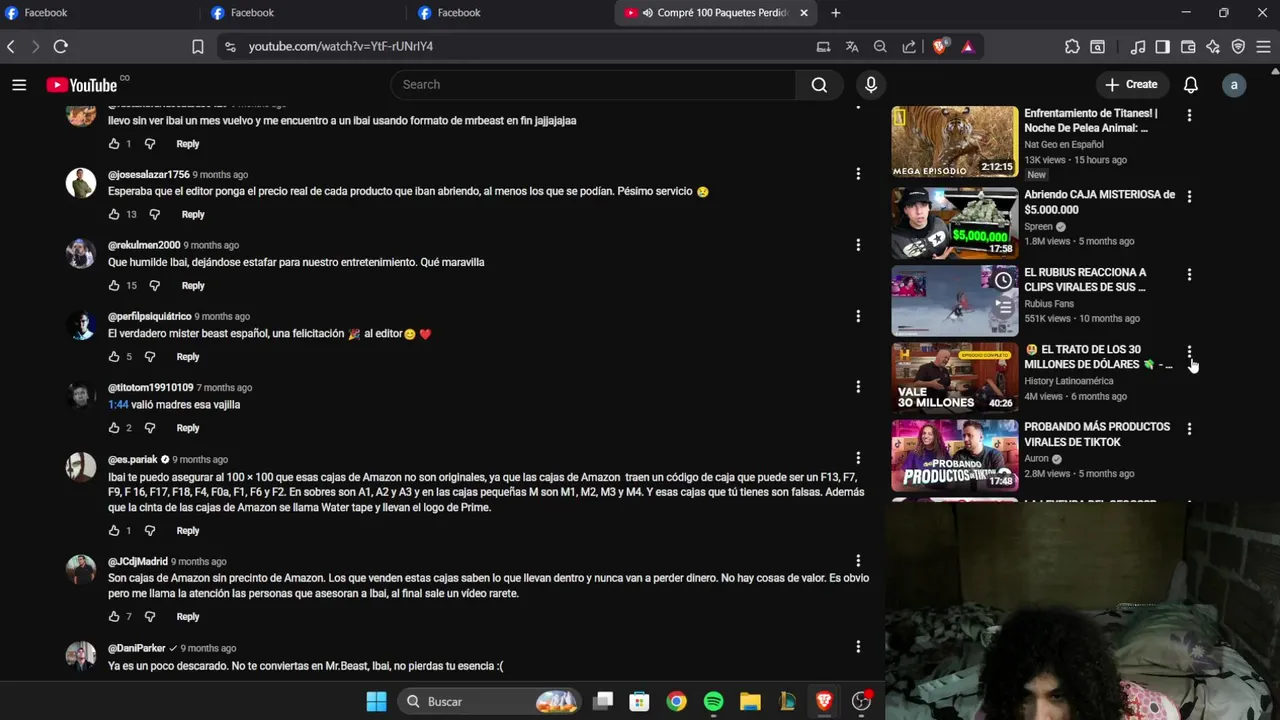Click the YouTube logo
Image resolution: width=1280 pixels, height=720 pixels.
pyautogui.click(x=82, y=85)
